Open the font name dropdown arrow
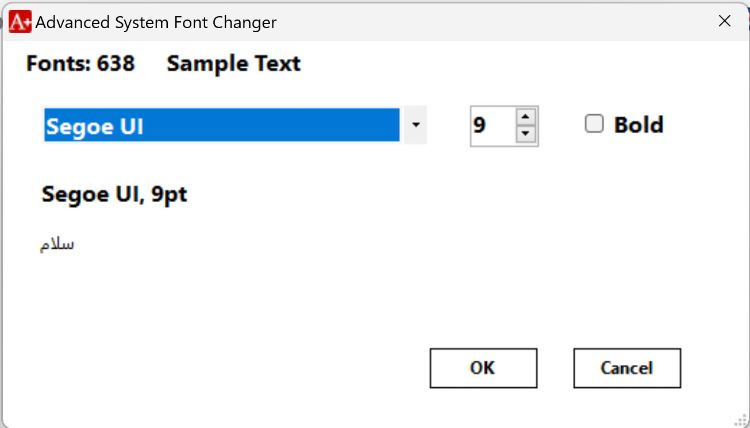Screen dimensions: 750x428 [415, 126]
